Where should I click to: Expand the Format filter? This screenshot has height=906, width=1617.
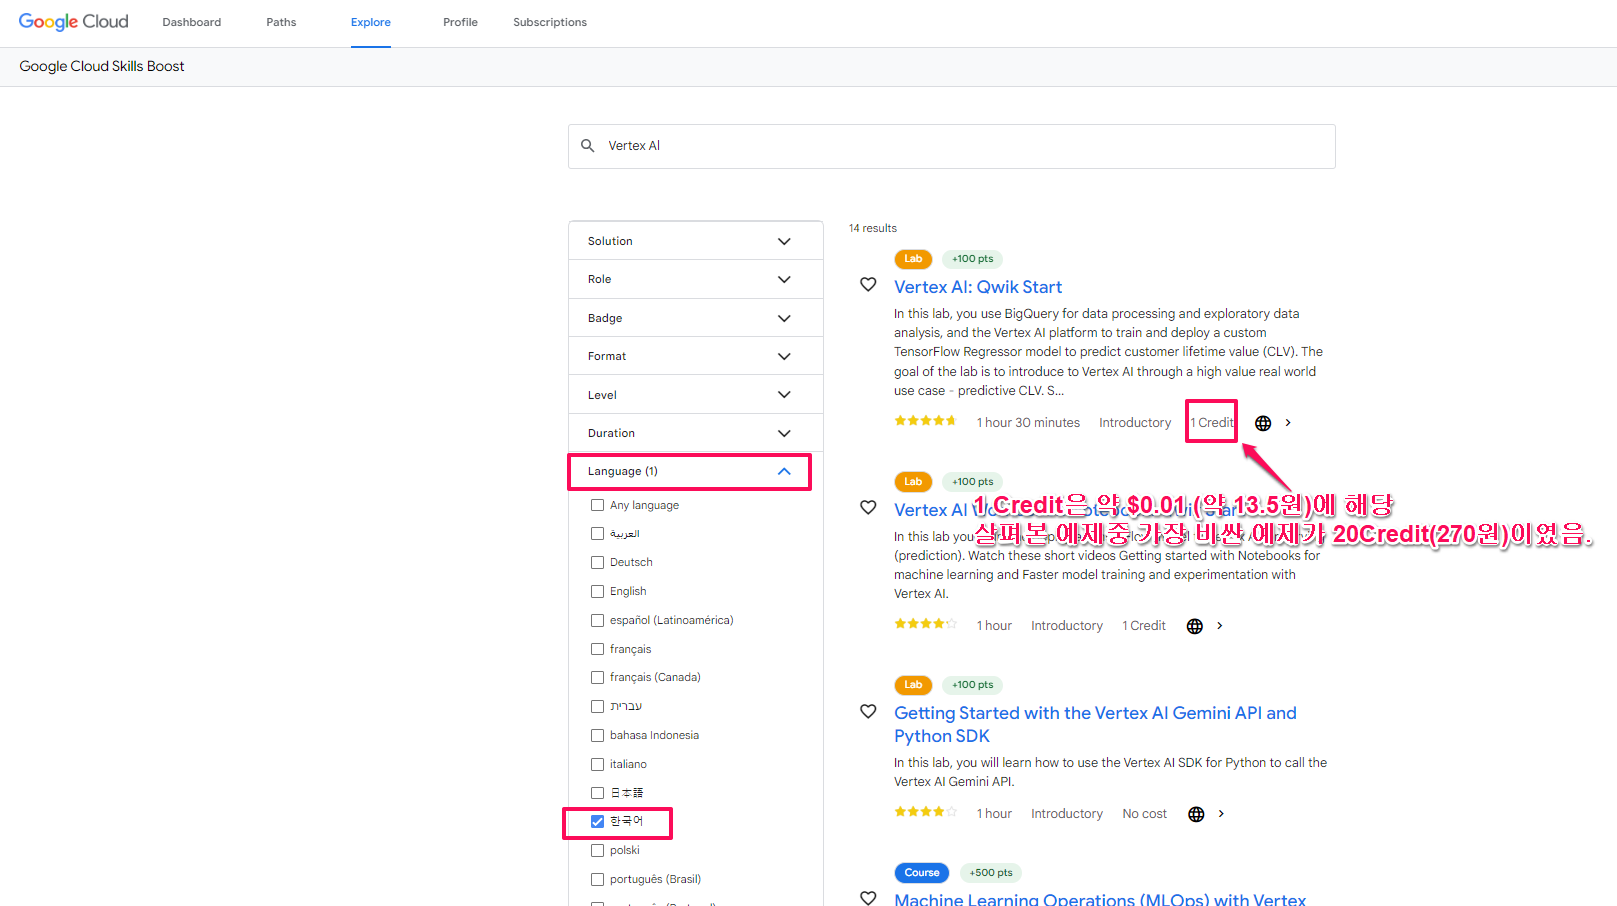click(x=695, y=356)
